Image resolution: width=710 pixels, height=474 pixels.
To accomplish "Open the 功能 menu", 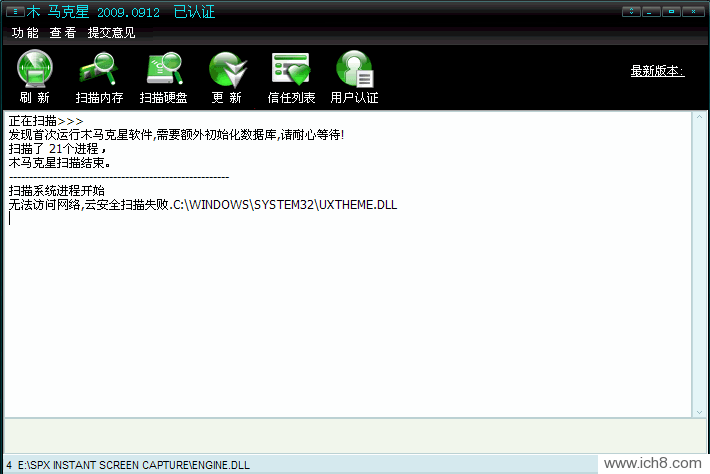I will click(x=25, y=33).
